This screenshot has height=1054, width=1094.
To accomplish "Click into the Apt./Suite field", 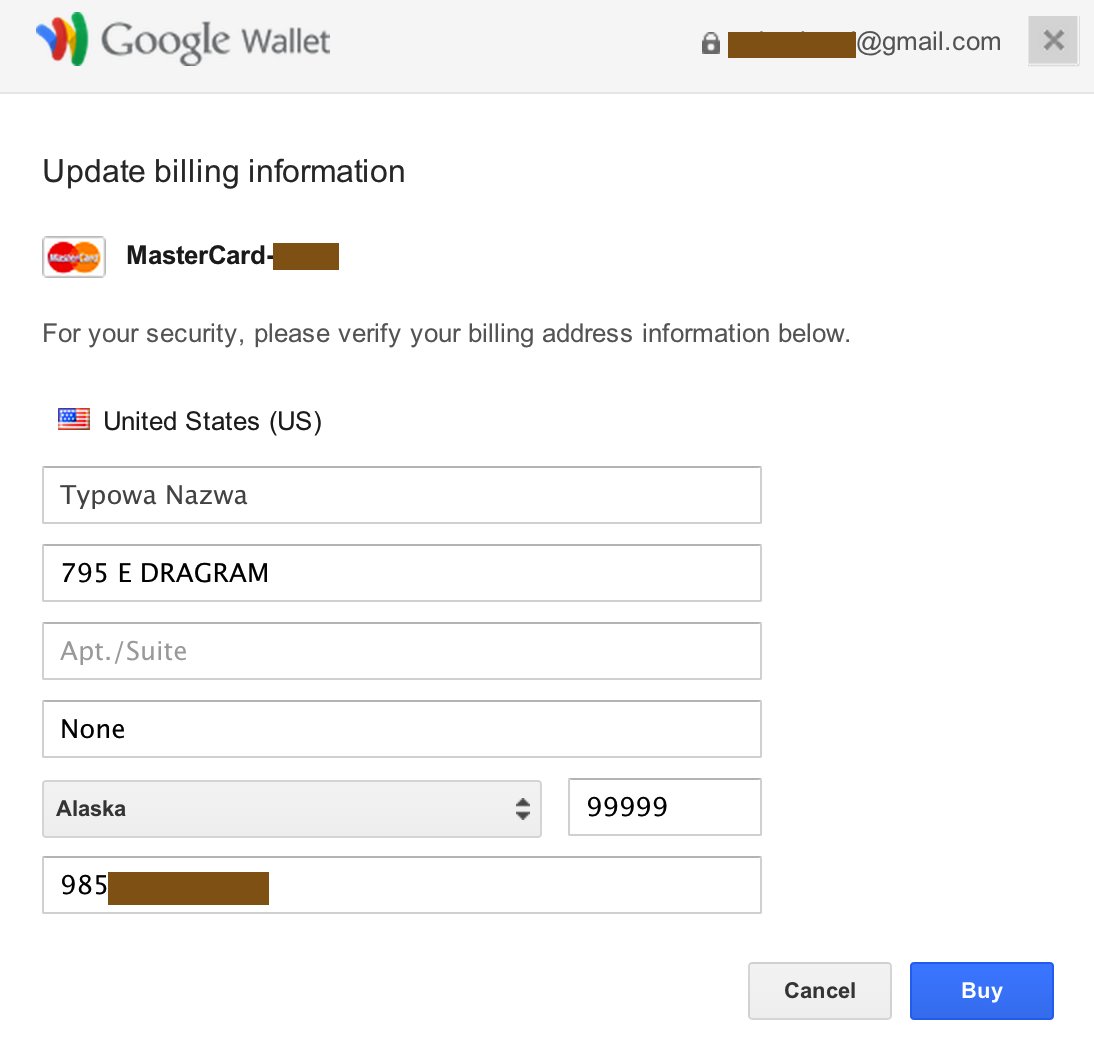I will tap(401, 651).
